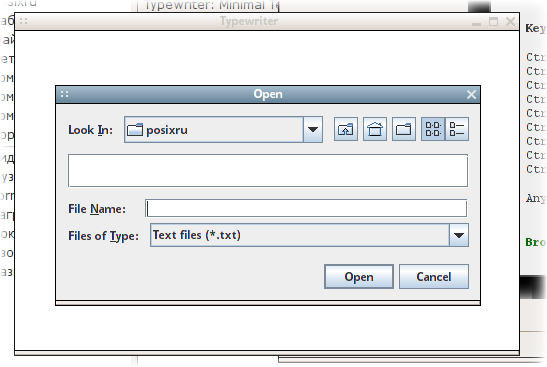The image size is (547, 367).
Task: Focus the File Name input field
Action: click(306, 209)
